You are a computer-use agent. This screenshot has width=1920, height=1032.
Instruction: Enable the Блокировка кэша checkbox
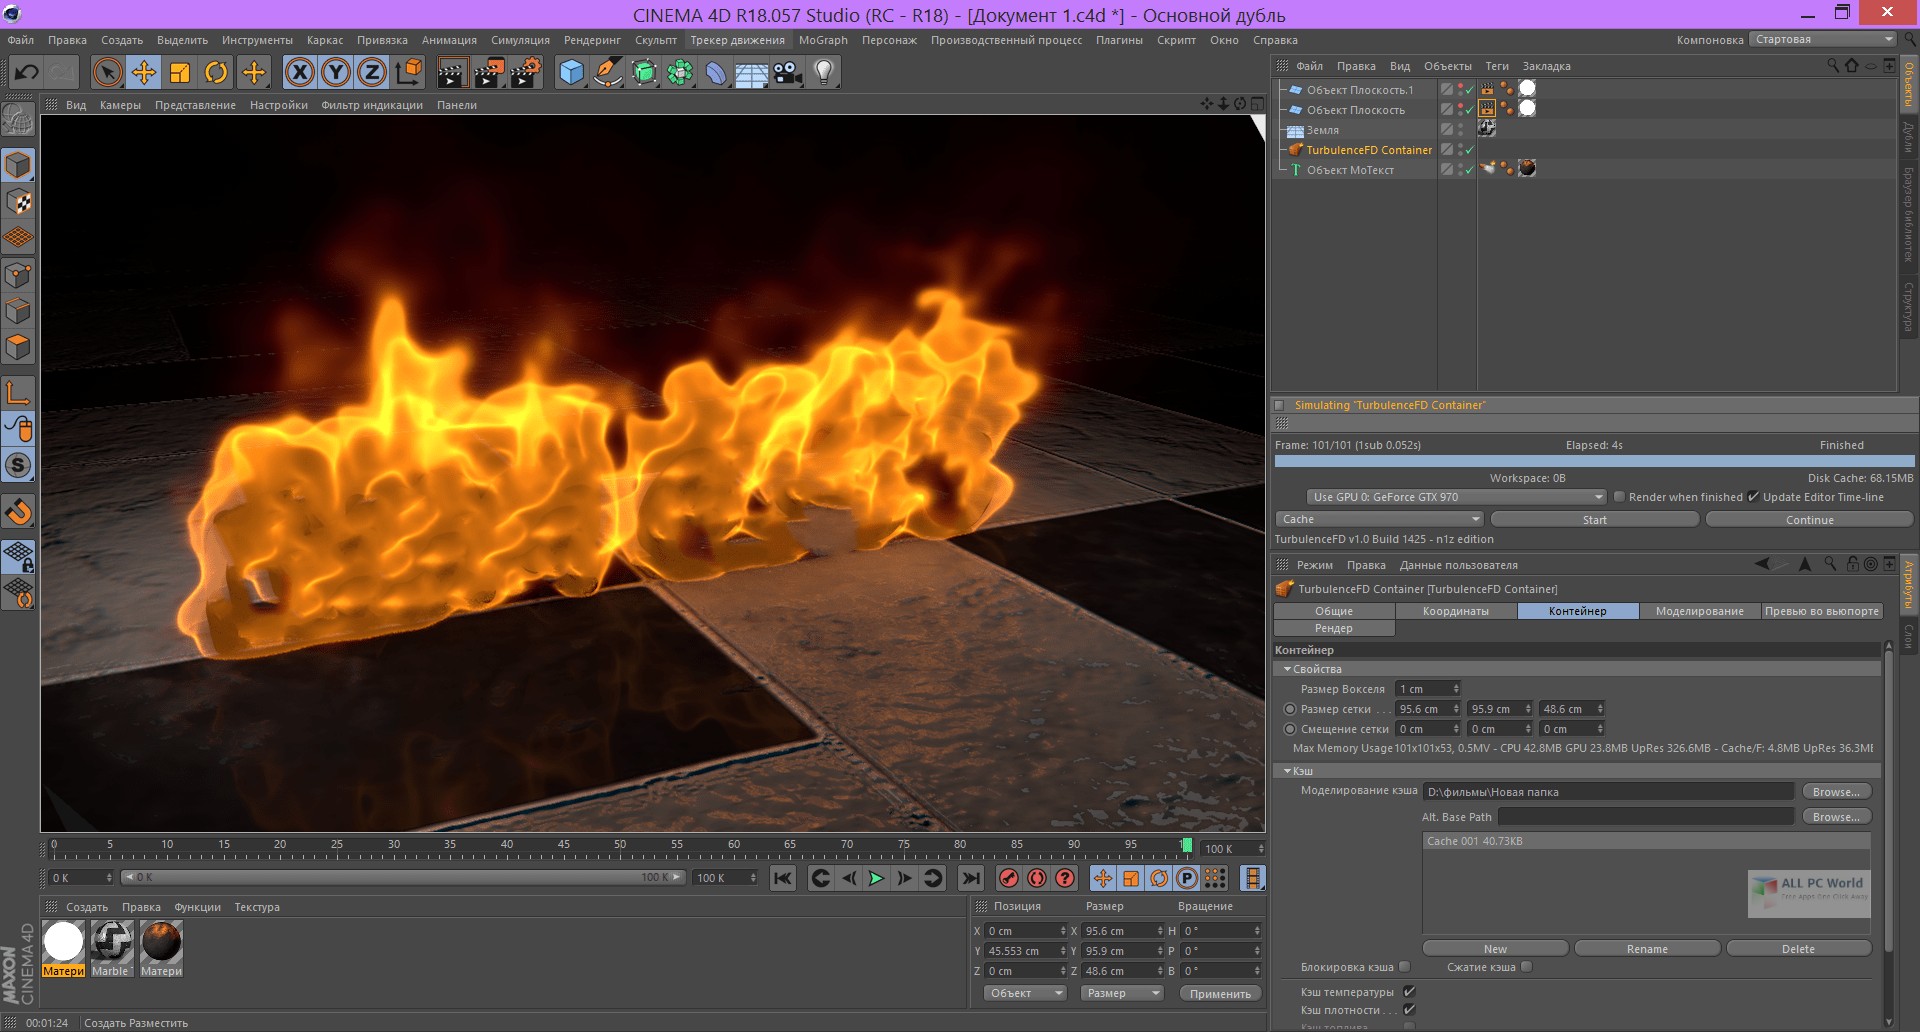[x=1404, y=967]
